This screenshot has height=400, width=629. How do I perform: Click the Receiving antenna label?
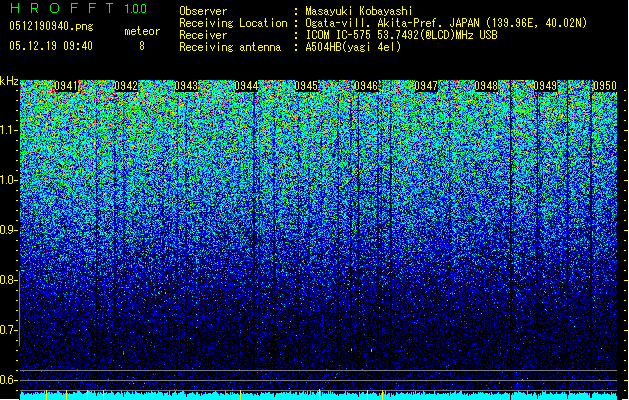pos(230,47)
